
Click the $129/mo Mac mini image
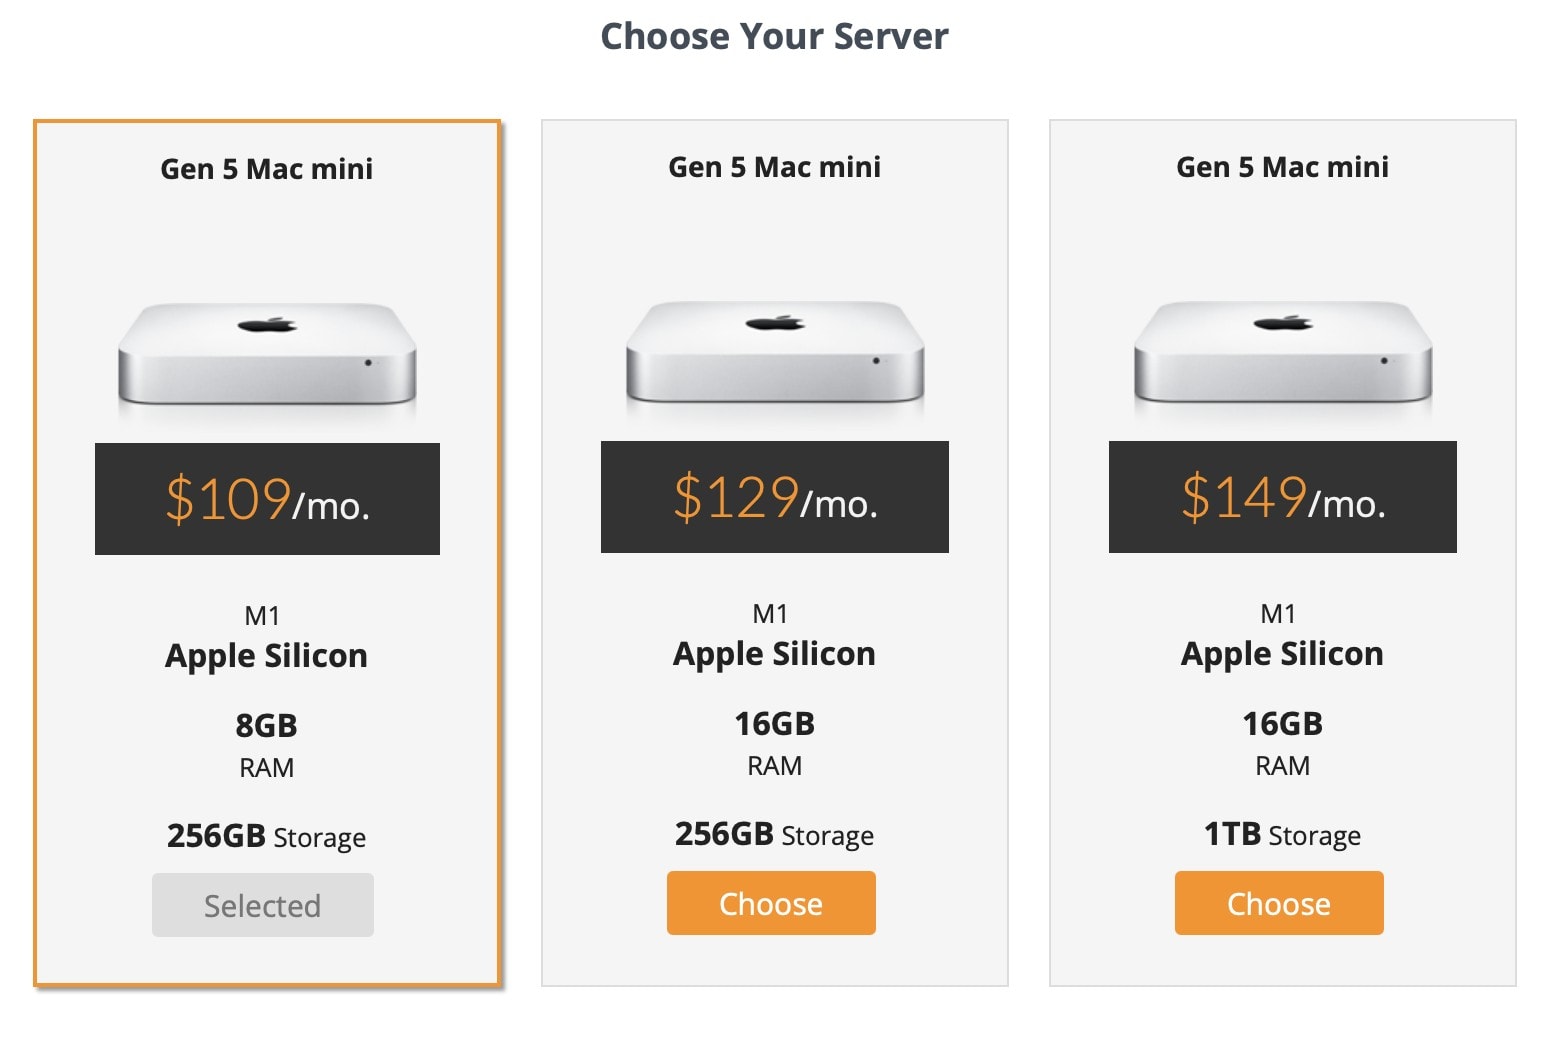tap(775, 352)
